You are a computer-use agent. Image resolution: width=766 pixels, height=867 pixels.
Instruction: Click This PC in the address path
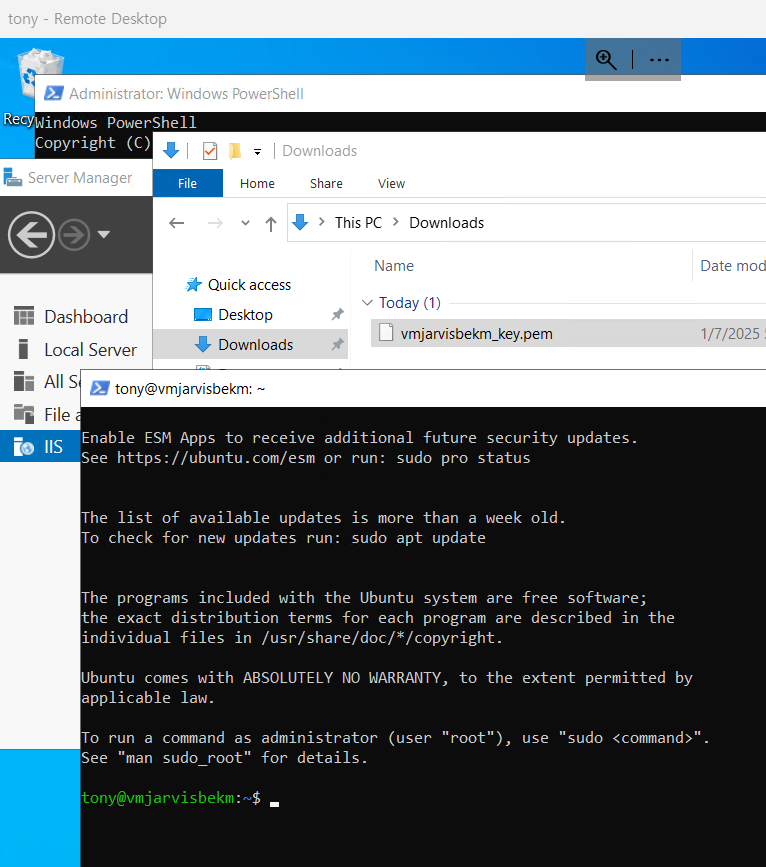coord(358,223)
